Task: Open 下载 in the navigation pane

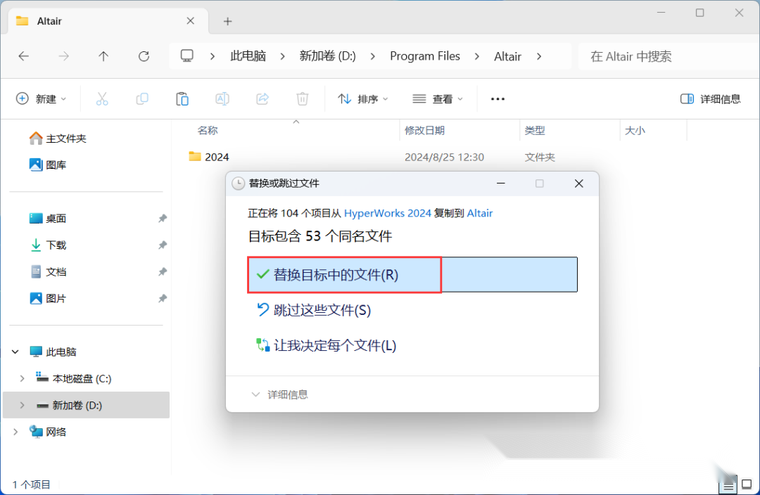Action: pos(56,245)
